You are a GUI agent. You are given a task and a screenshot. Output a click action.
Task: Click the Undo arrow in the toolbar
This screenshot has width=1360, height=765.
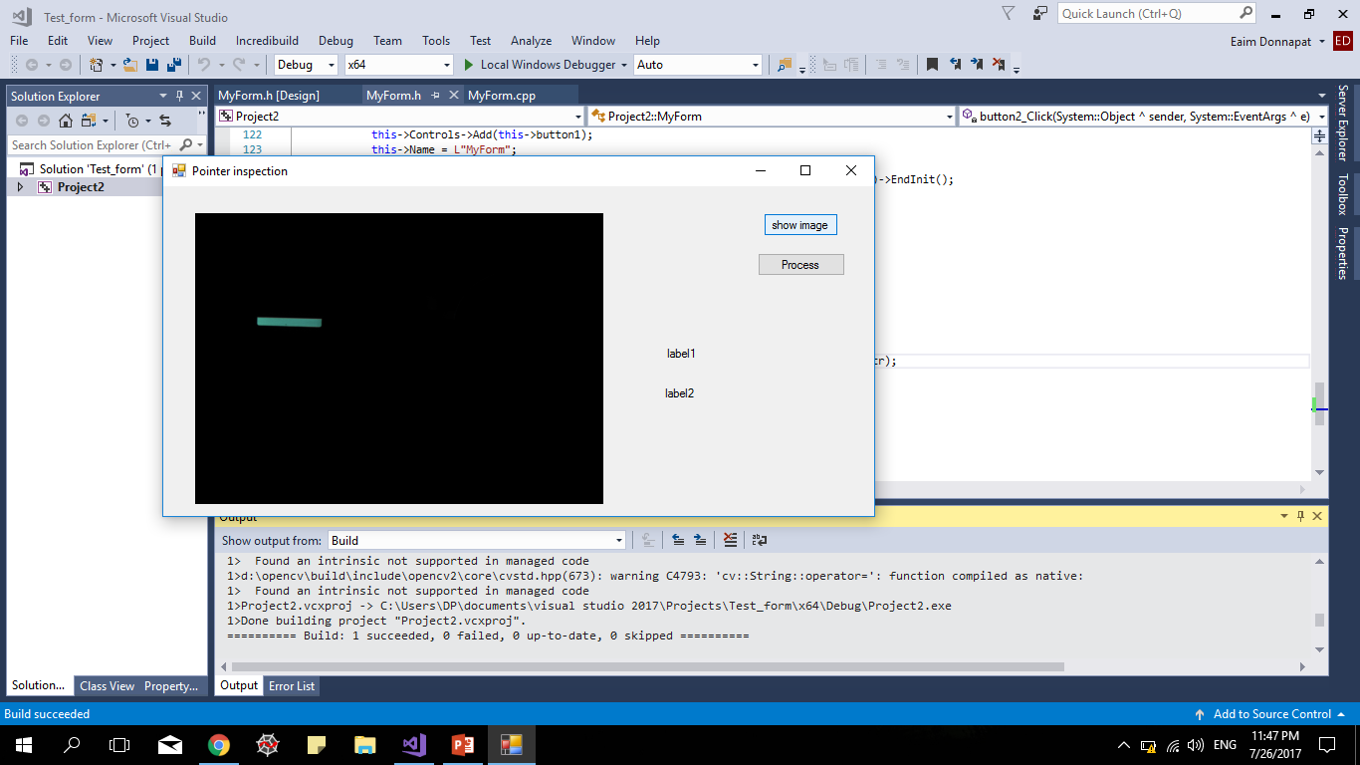pyautogui.click(x=204, y=65)
